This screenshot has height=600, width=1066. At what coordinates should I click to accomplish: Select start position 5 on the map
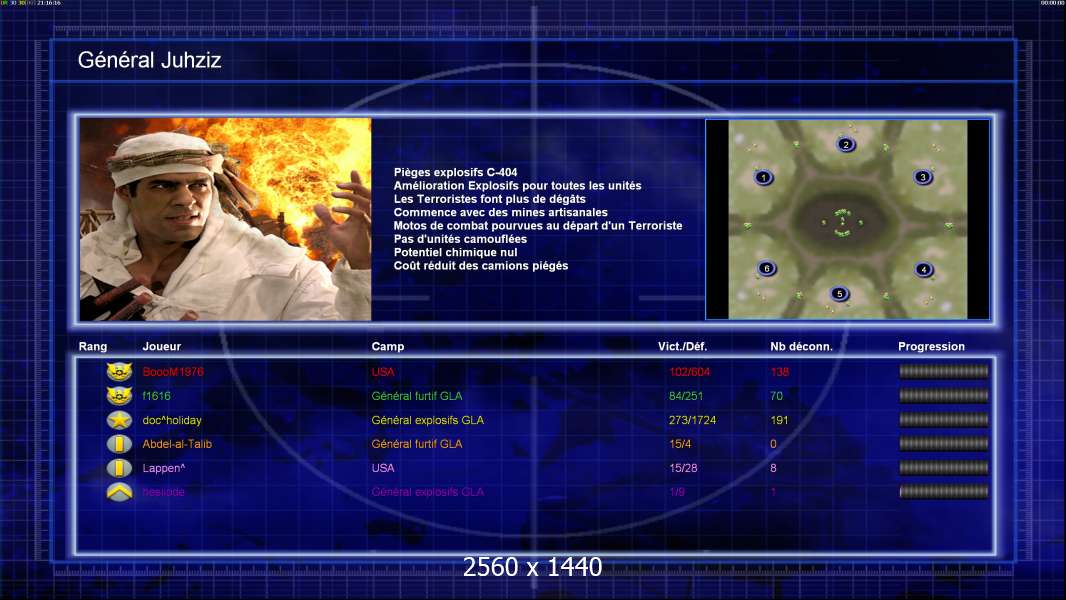840,294
